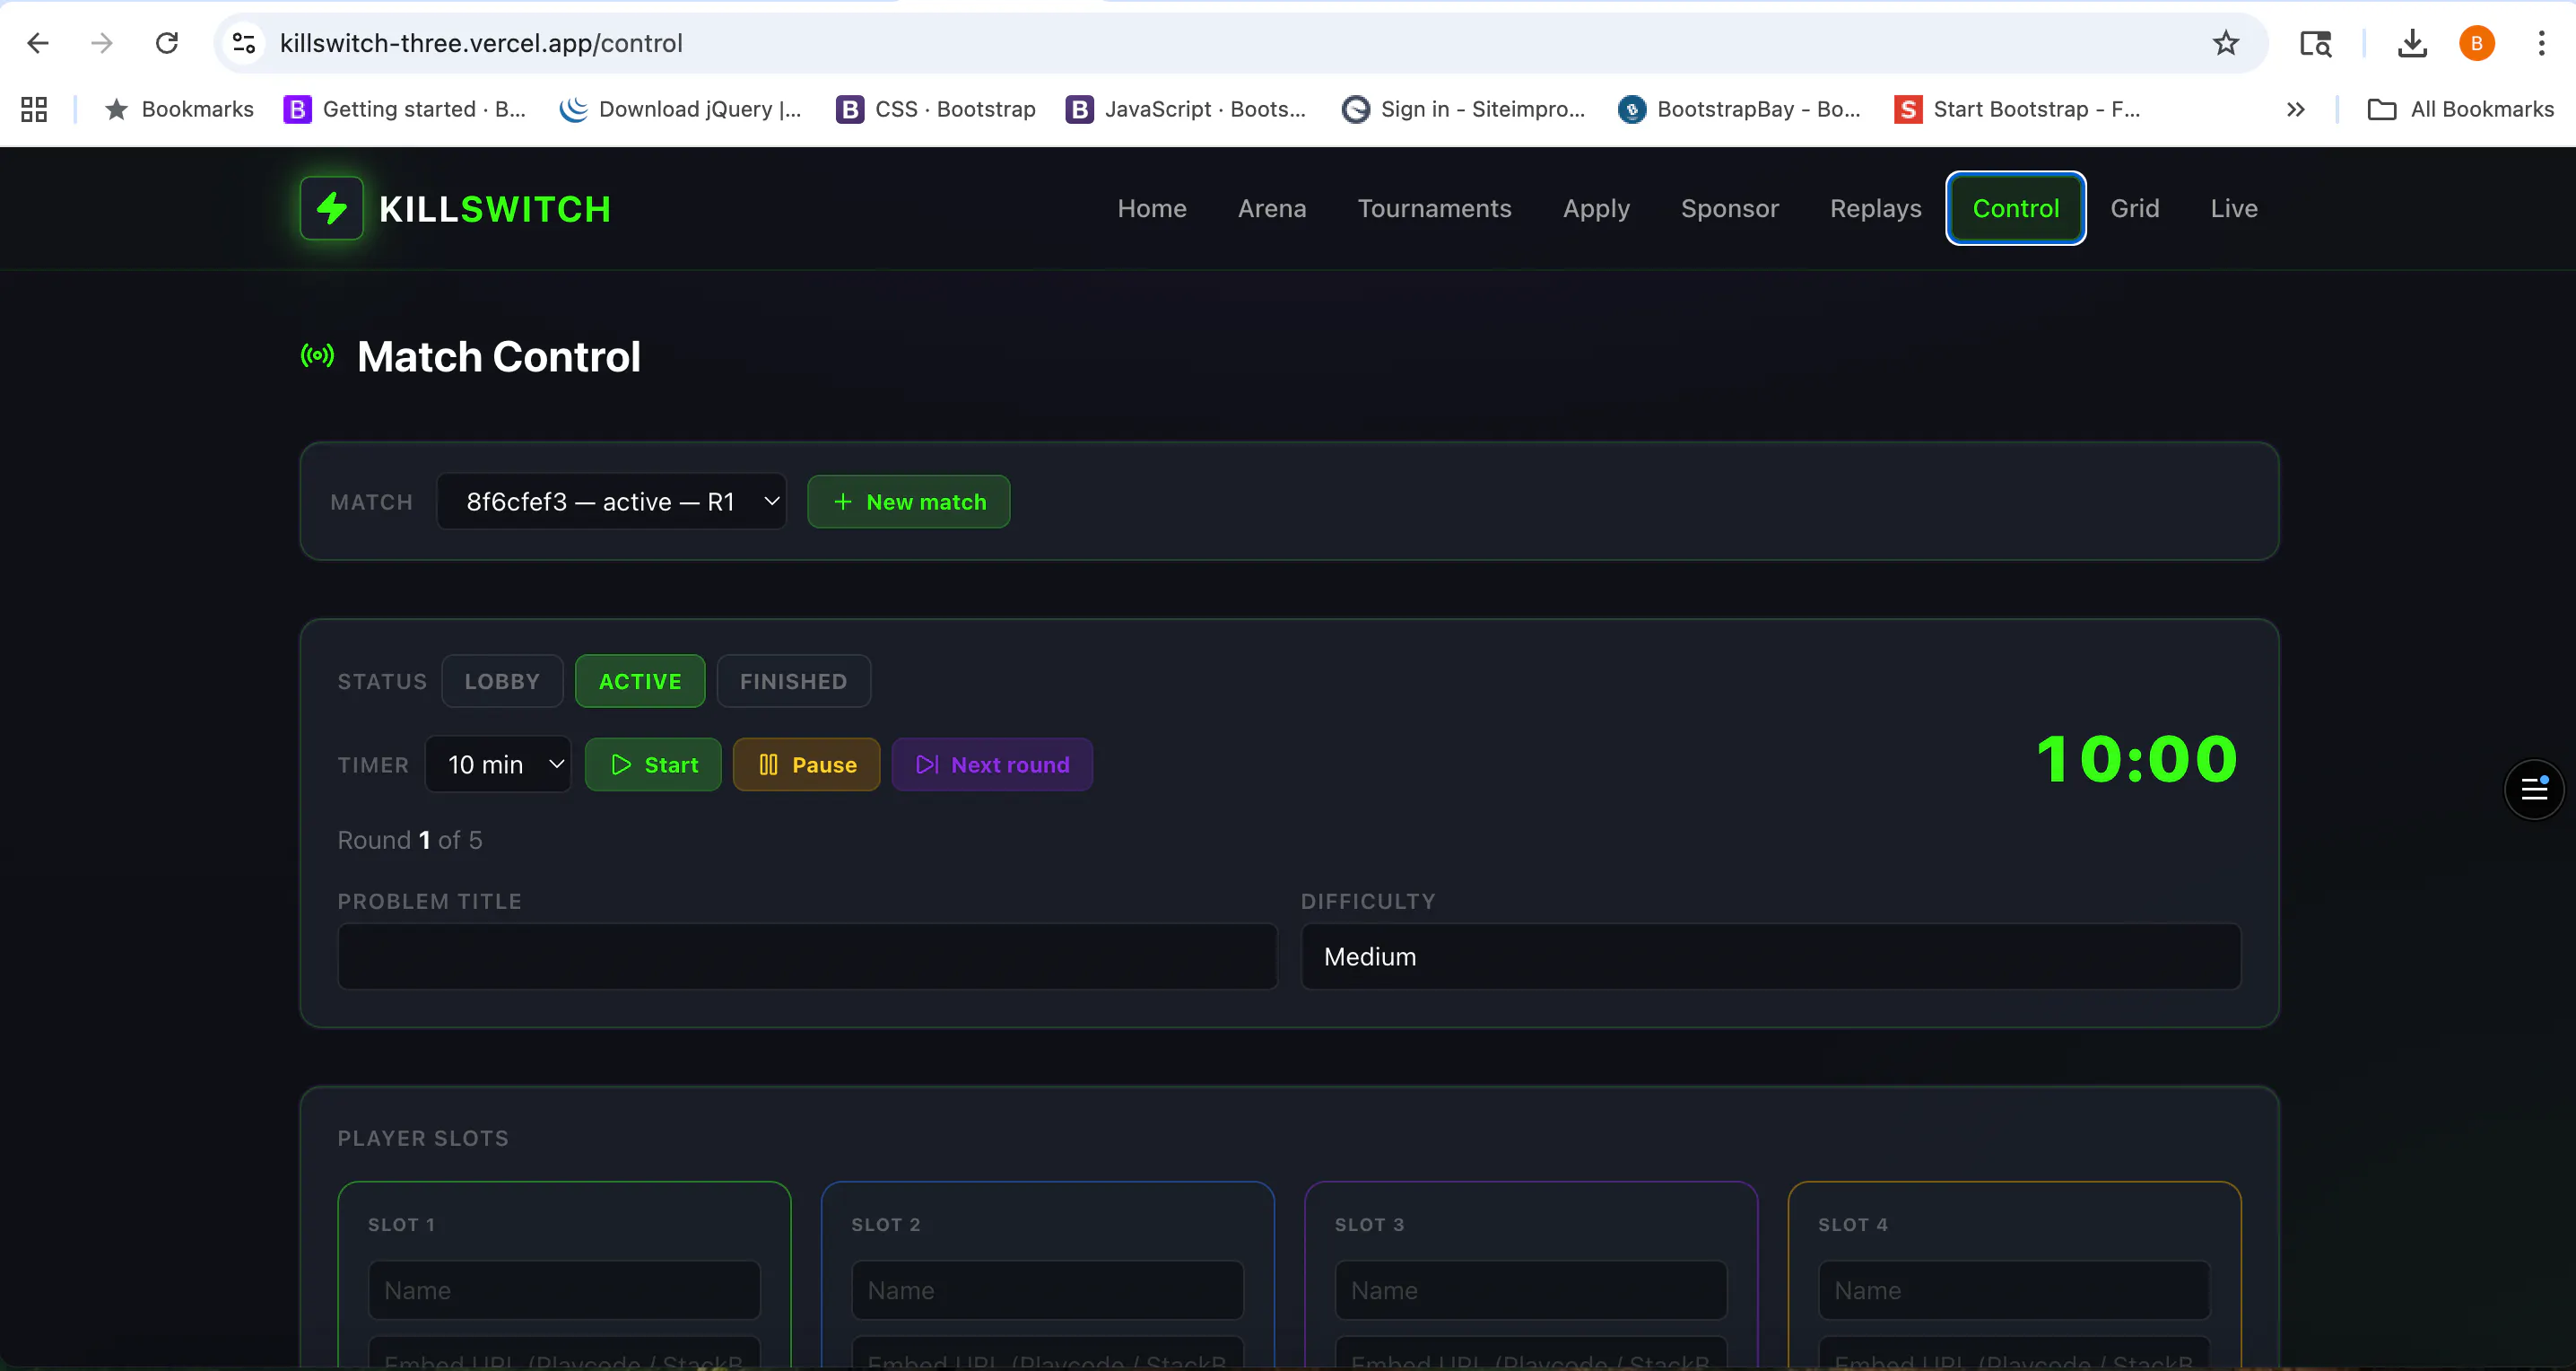Open the orange profile avatar B
Viewport: 2576px width, 1371px height.
[x=2477, y=43]
